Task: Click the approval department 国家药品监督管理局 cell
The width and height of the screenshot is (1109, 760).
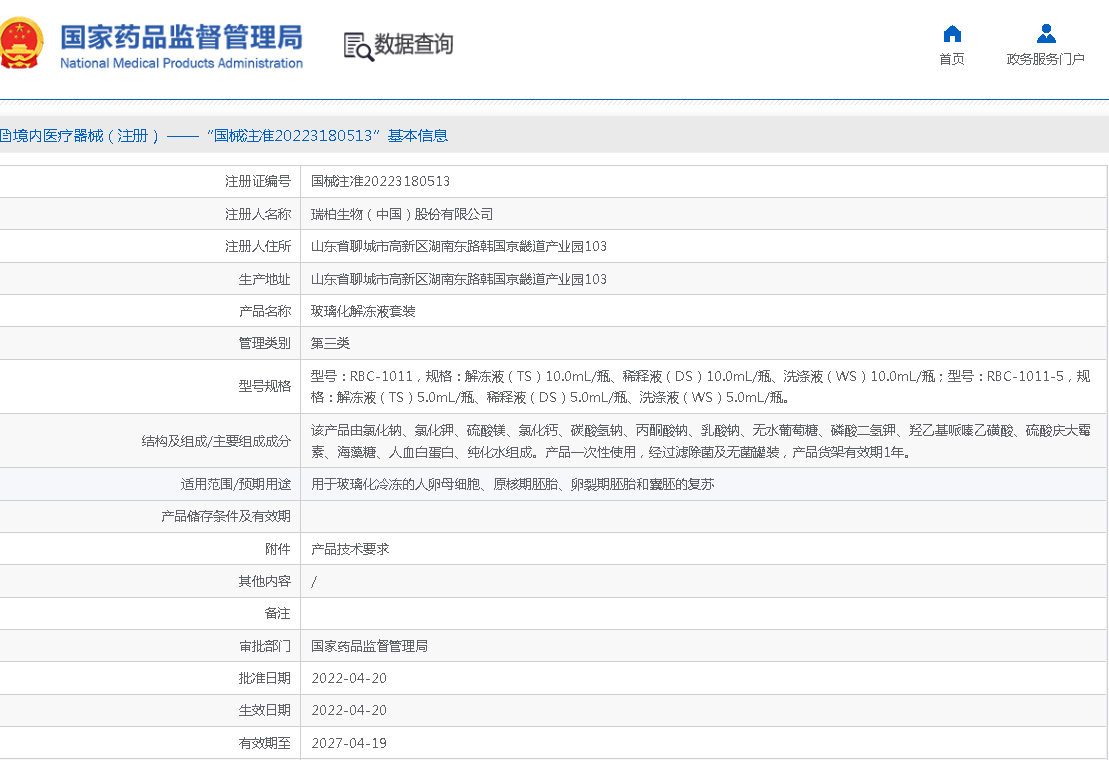Action: [x=369, y=646]
